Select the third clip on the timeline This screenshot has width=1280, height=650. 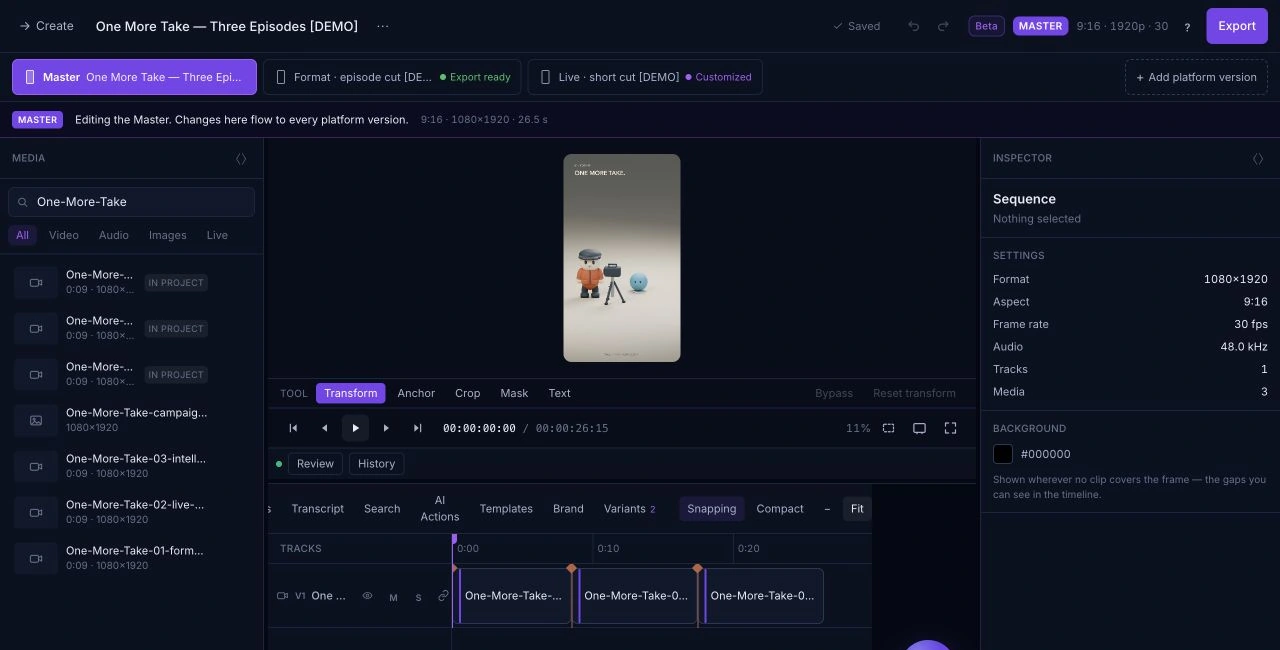click(764, 596)
